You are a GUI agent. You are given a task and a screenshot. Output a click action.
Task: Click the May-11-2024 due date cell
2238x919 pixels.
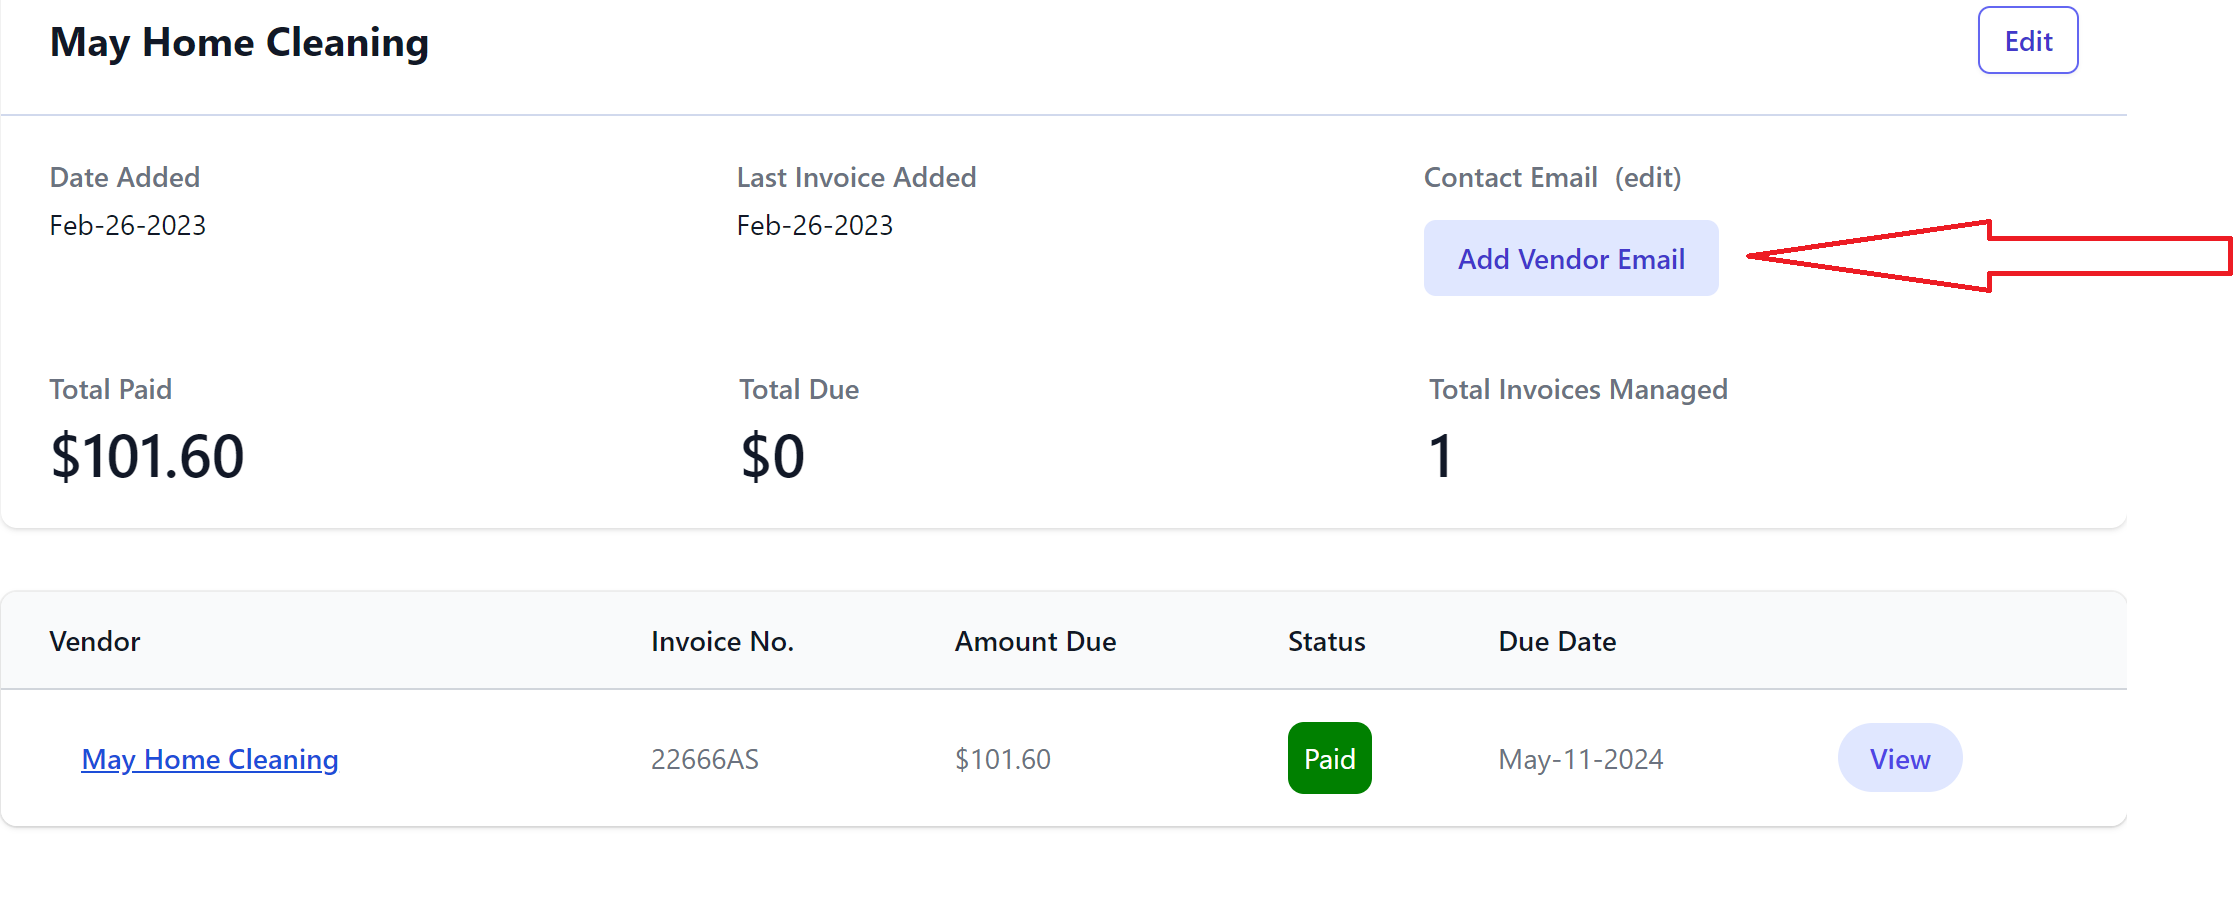point(1580,760)
